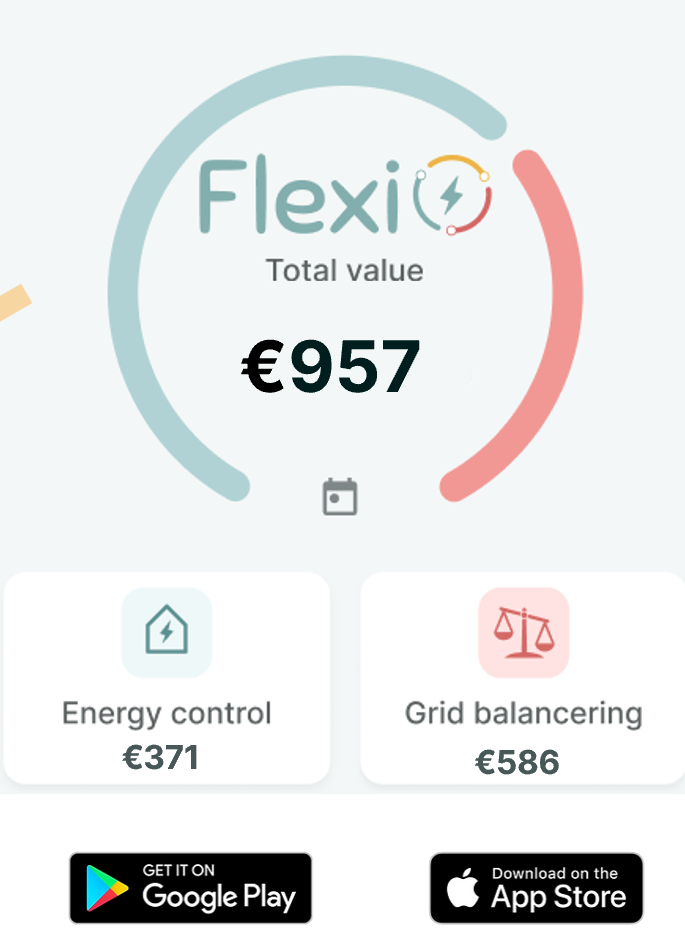
Task: Select the Flexio wordmark text
Action: (299, 194)
